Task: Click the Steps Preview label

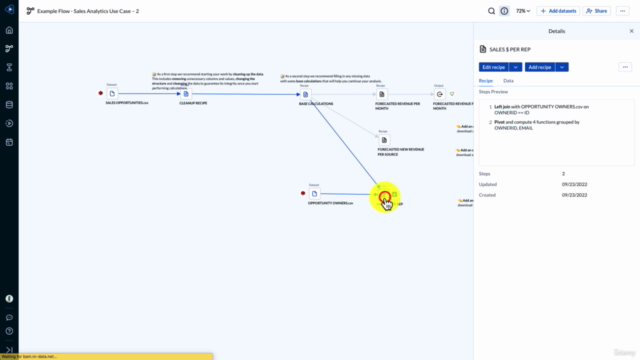Action: (x=493, y=92)
